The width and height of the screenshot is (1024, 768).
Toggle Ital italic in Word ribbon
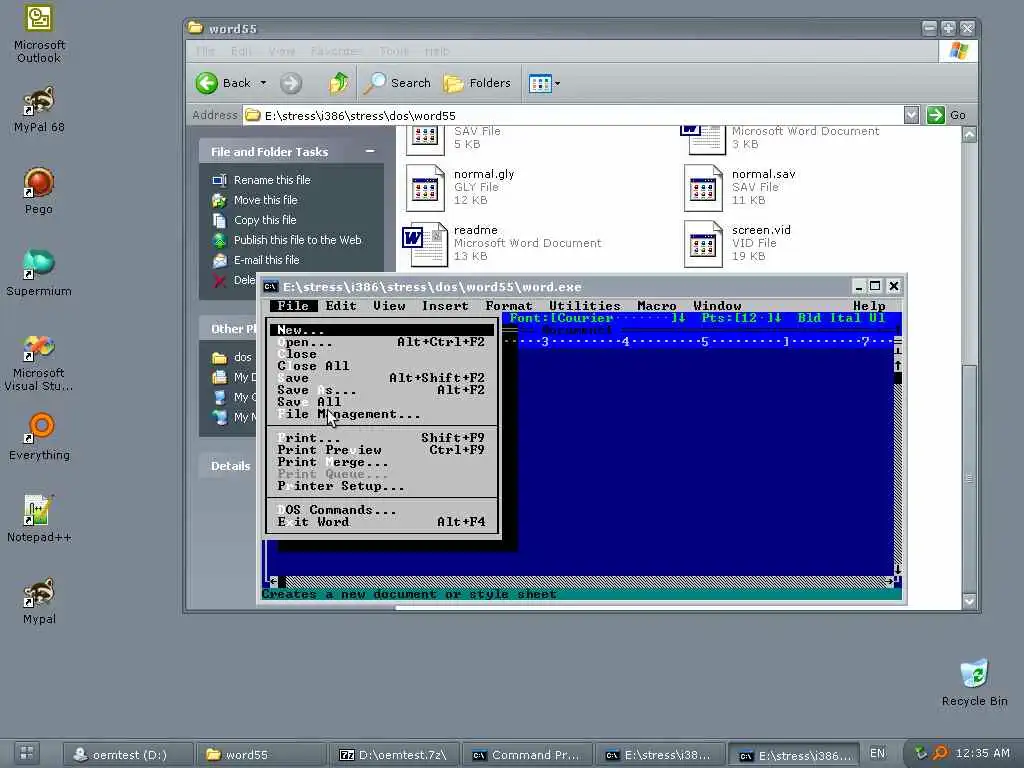click(845, 318)
